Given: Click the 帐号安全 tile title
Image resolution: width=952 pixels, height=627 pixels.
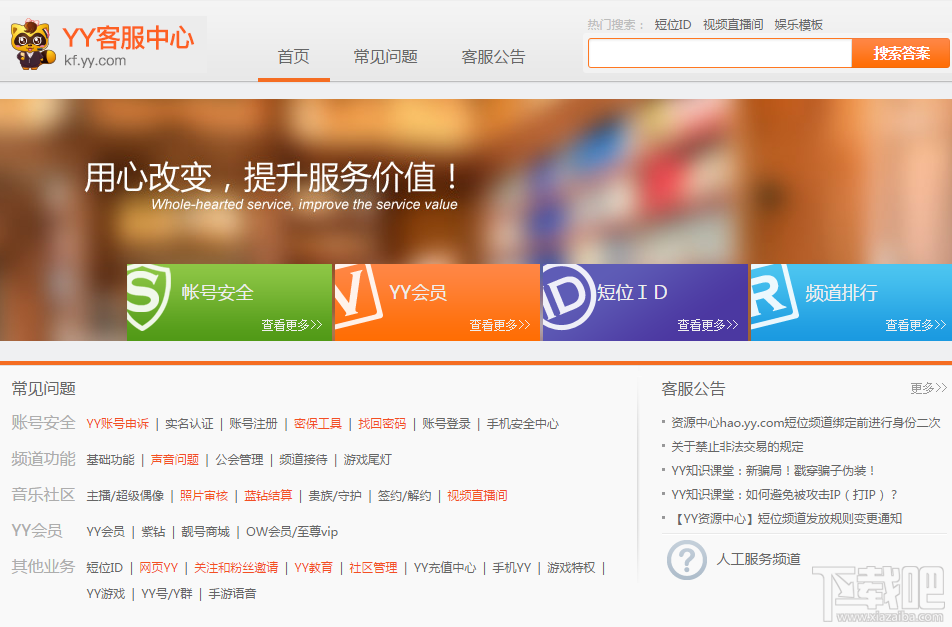Looking at the screenshot, I should (x=217, y=293).
